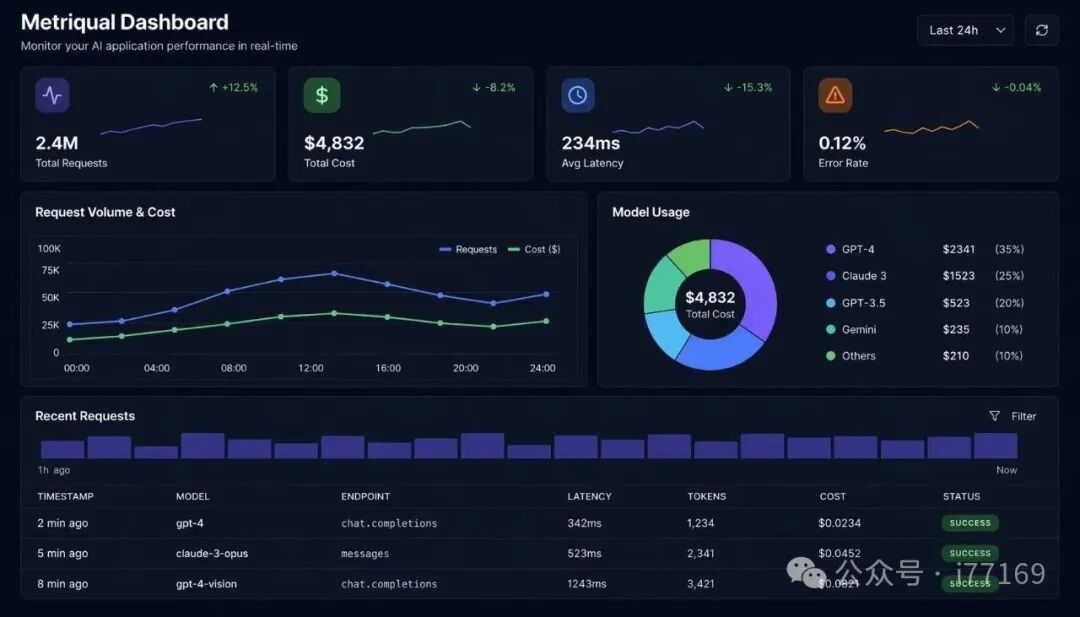Click the COST column header

[x=832, y=496]
